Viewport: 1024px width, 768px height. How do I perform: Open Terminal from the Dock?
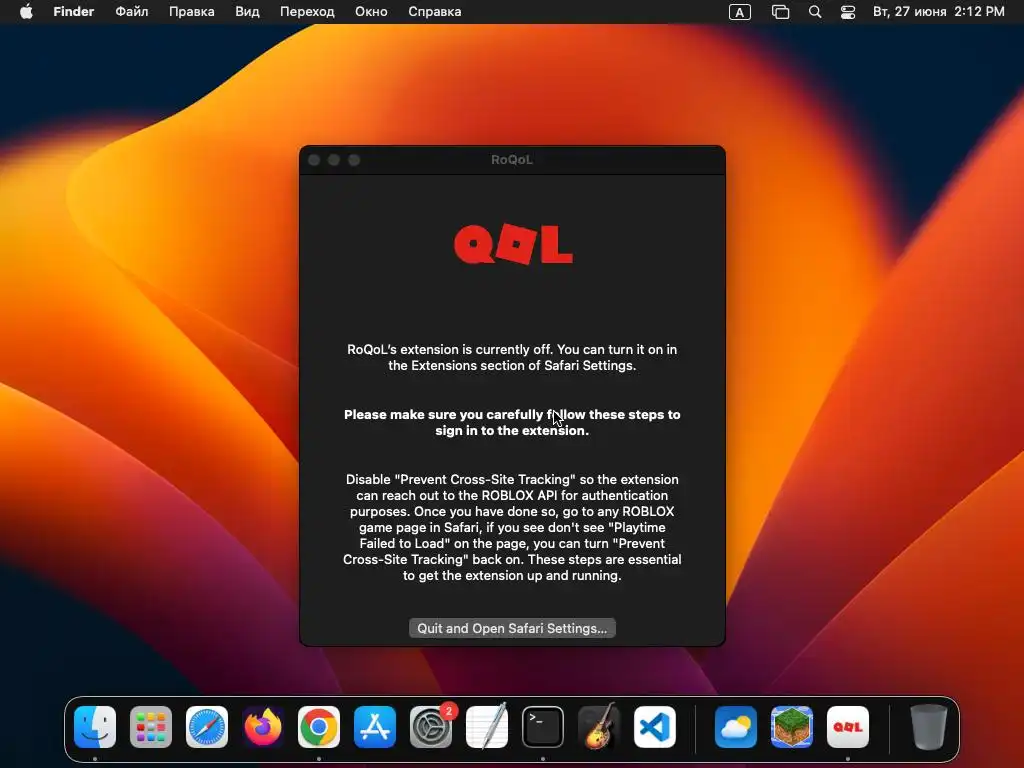[x=543, y=727]
